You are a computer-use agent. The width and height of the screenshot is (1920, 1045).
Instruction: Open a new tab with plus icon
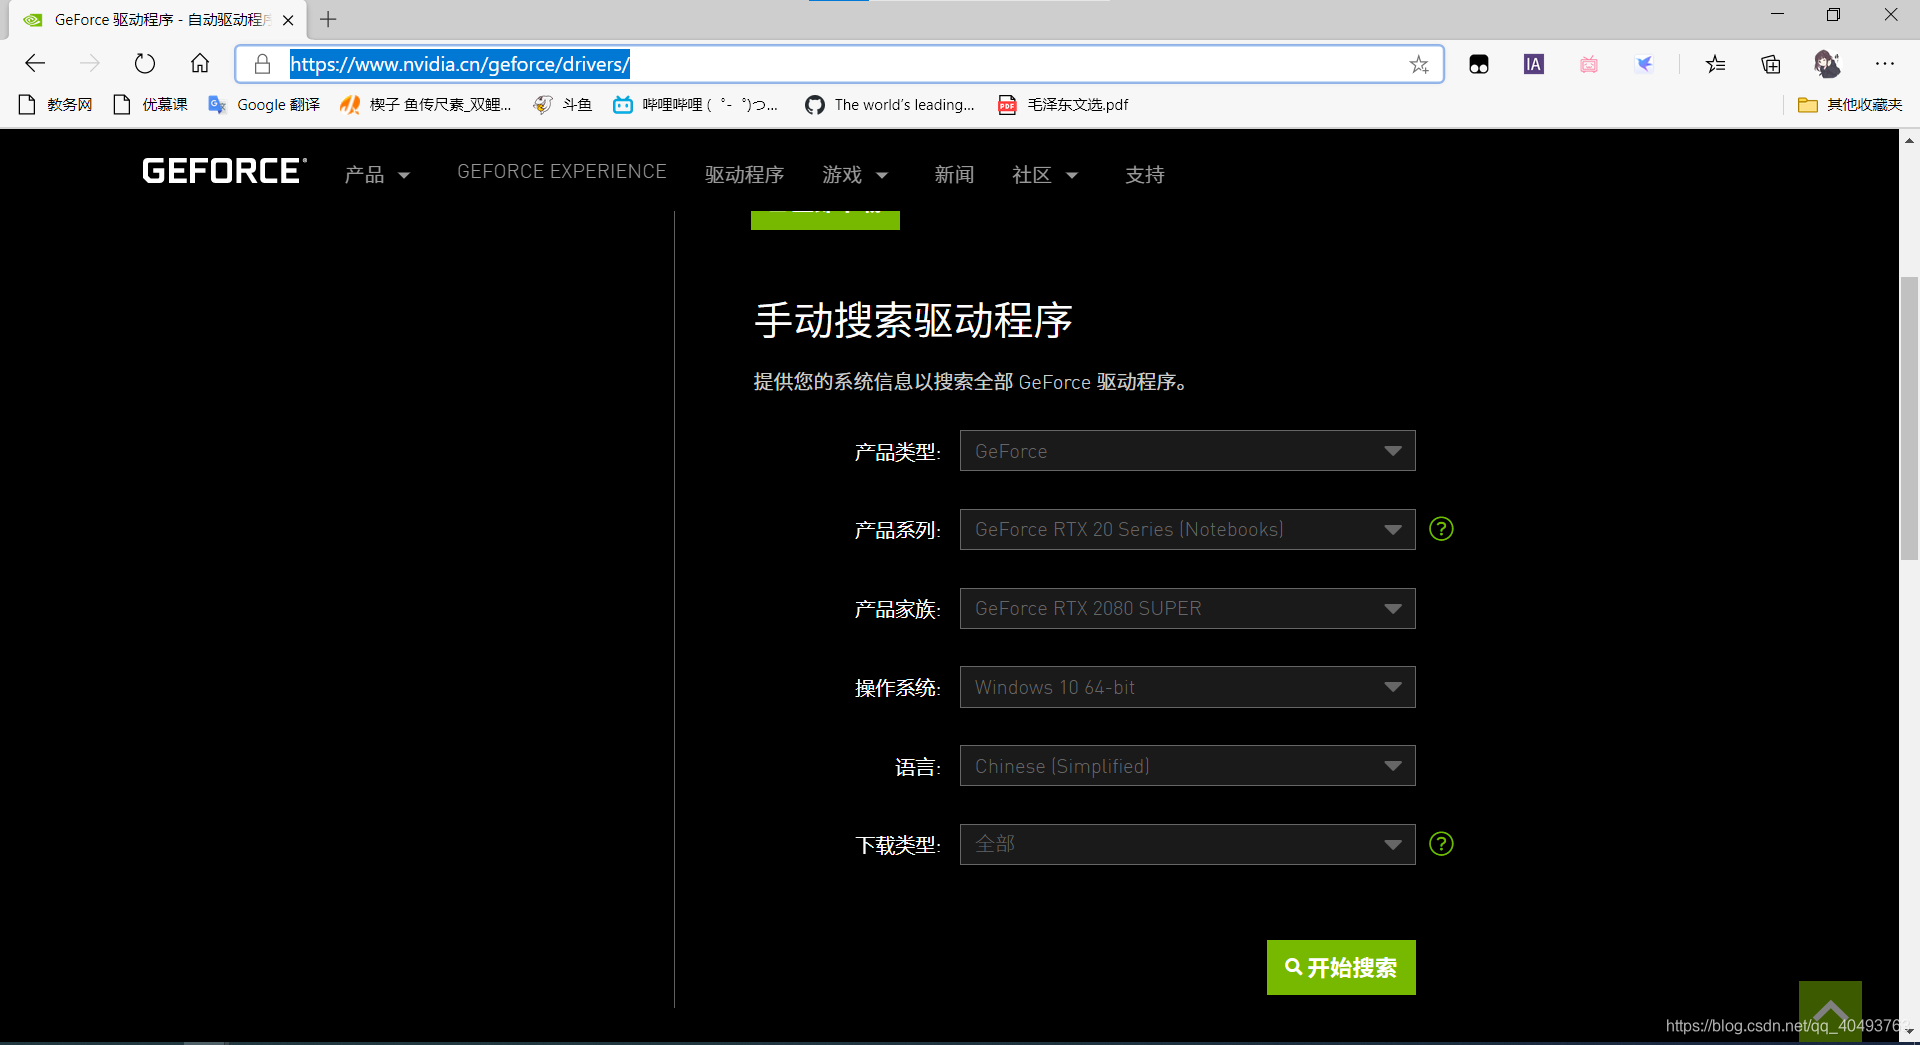(x=328, y=19)
